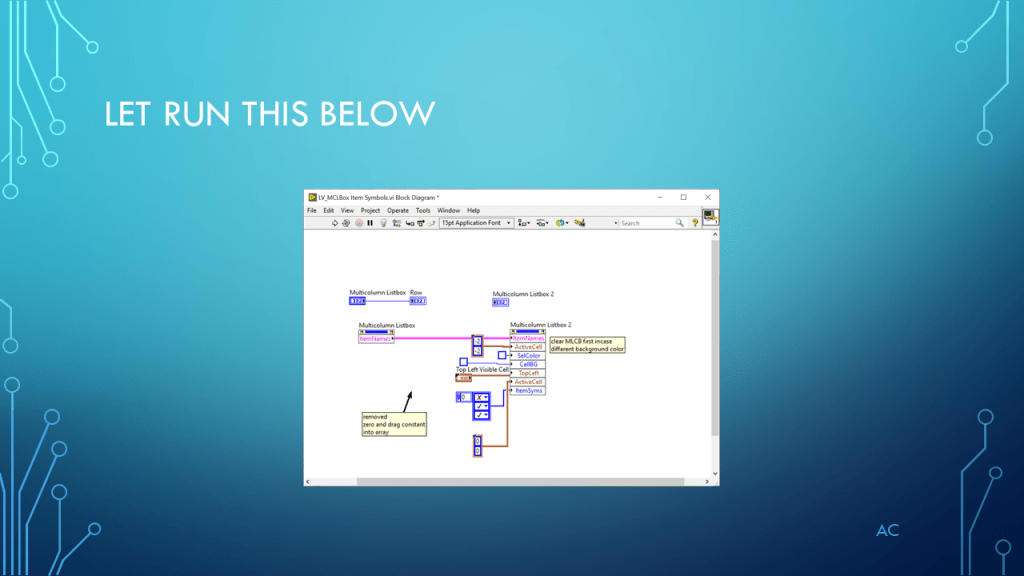
Task: Toggle Retain Wire Values icon
Action: tap(396, 223)
